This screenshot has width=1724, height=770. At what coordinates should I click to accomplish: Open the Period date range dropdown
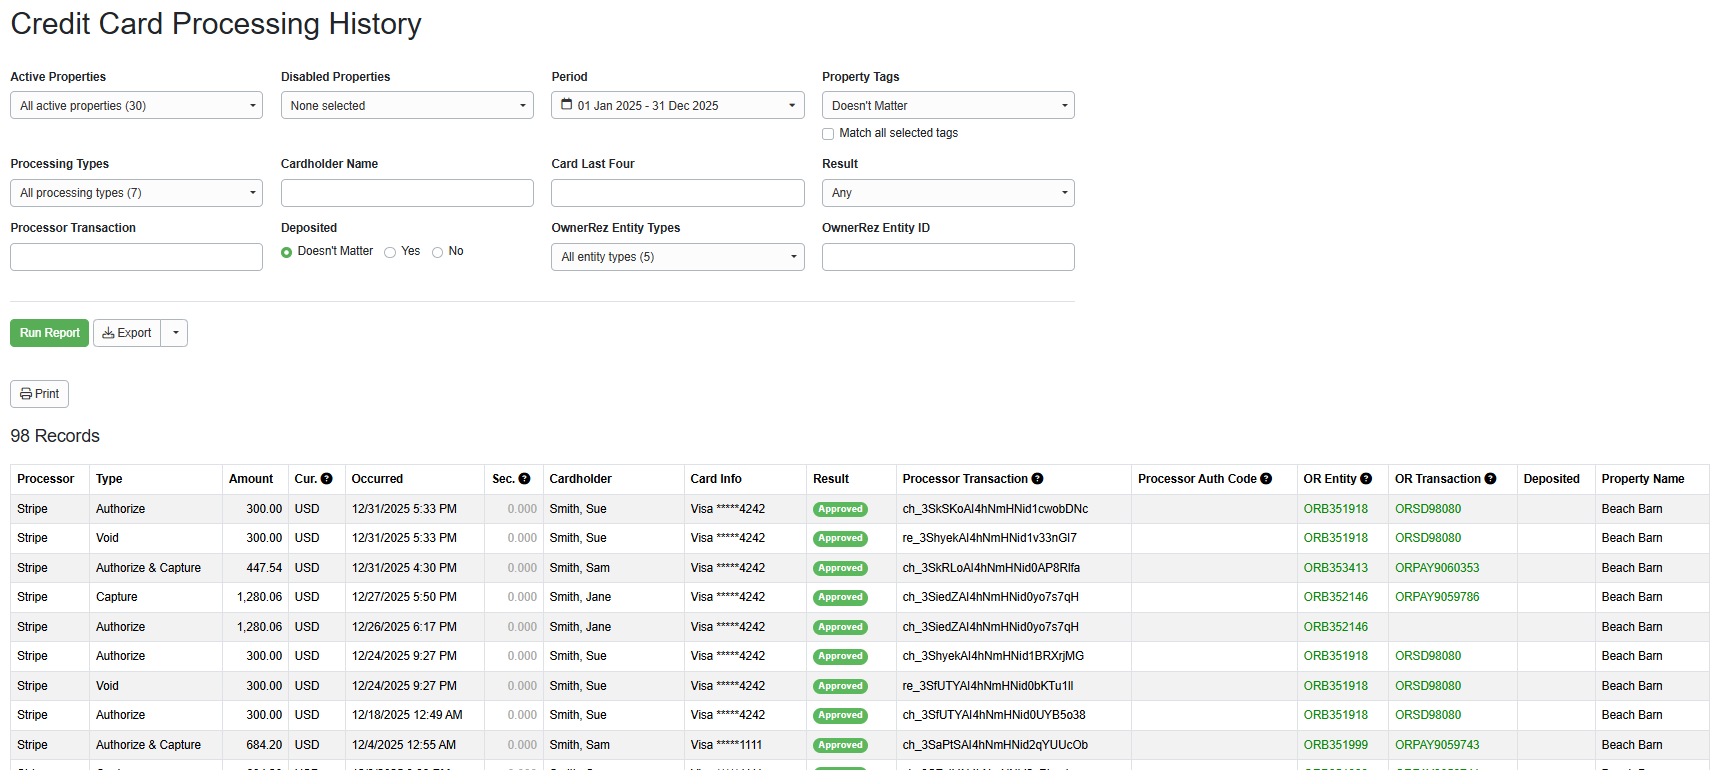click(678, 105)
